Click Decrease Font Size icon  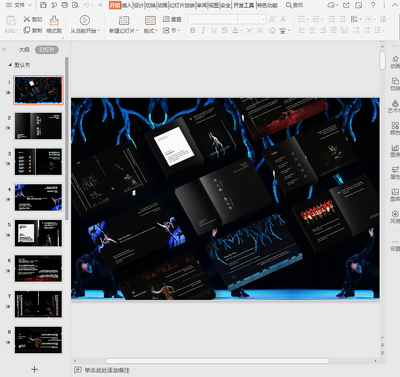click(x=283, y=19)
